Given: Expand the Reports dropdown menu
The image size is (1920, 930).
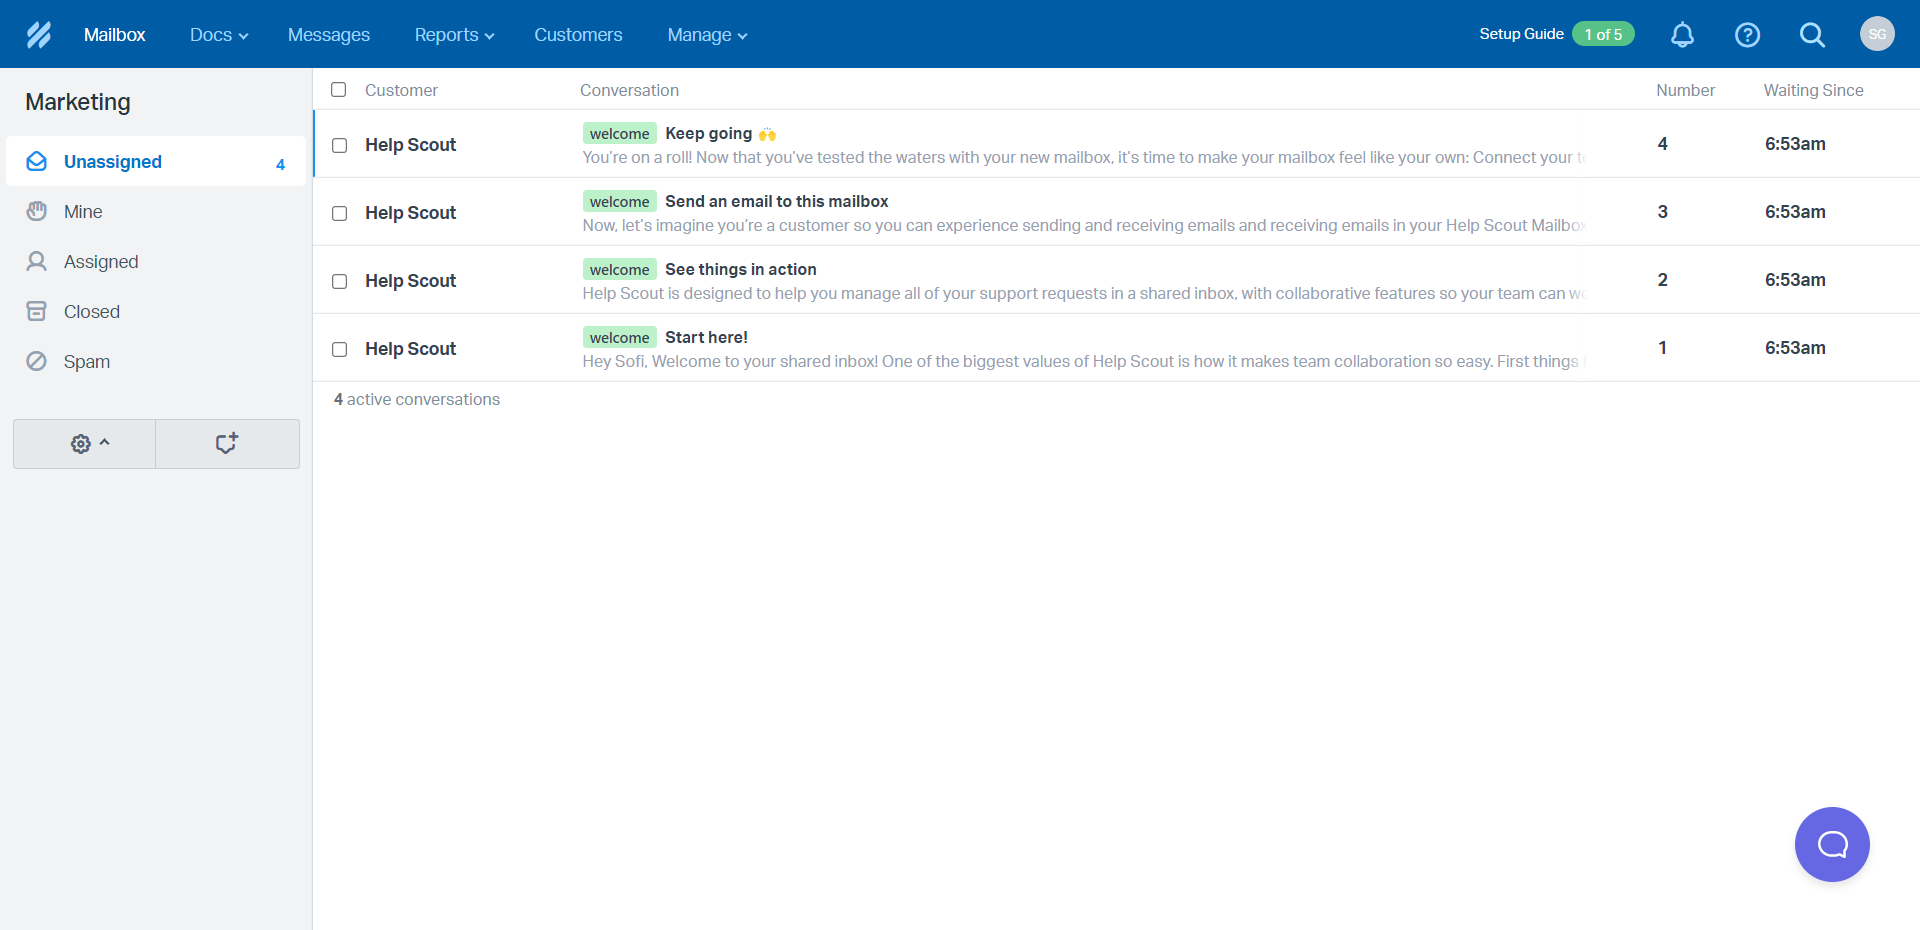Looking at the screenshot, I should (454, 35).
